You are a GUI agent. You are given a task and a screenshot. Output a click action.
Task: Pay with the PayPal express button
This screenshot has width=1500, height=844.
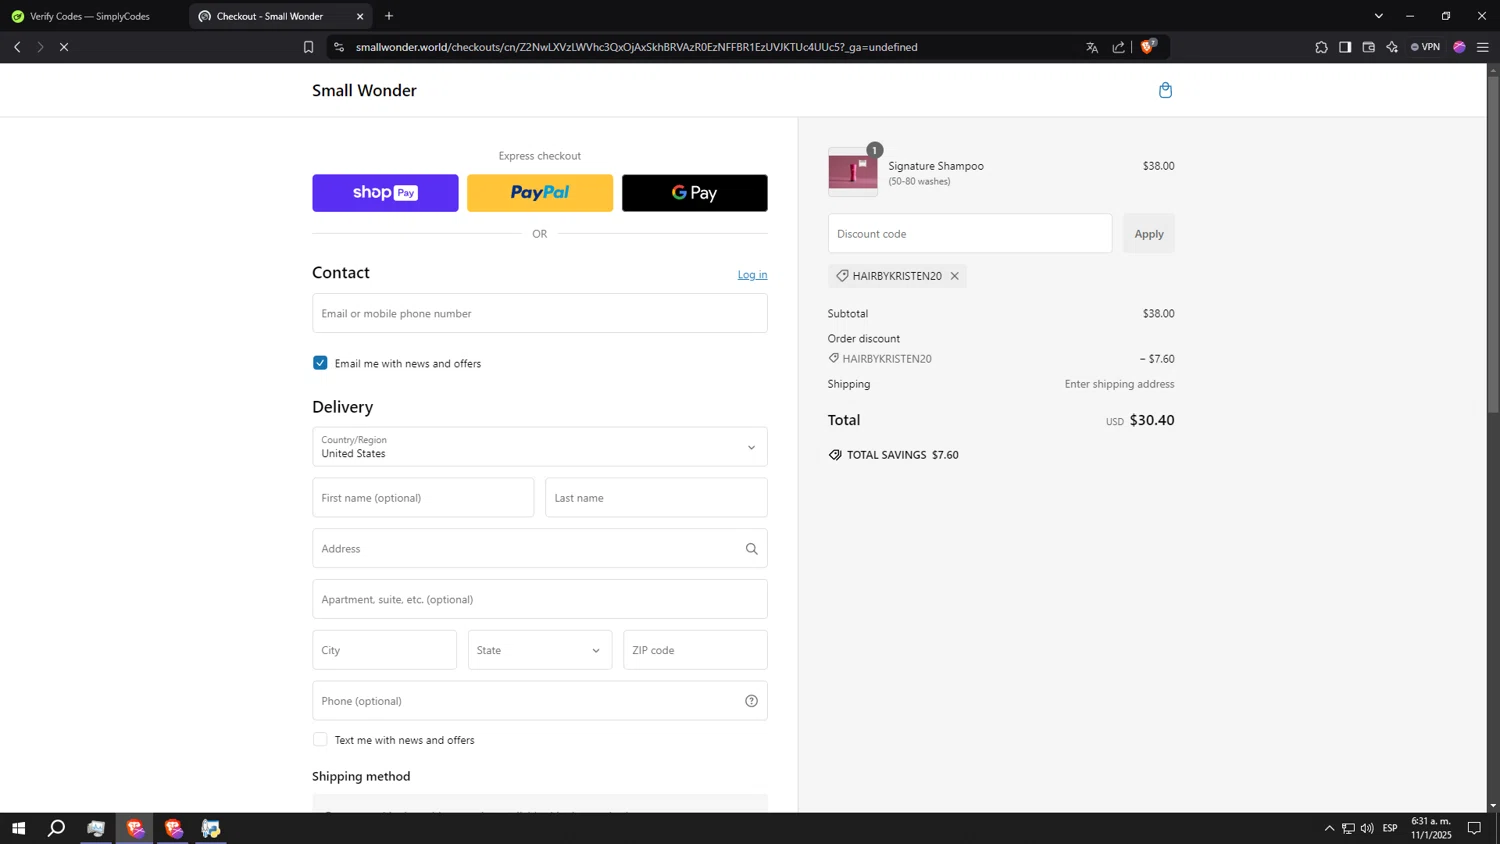tap(539, 193)
